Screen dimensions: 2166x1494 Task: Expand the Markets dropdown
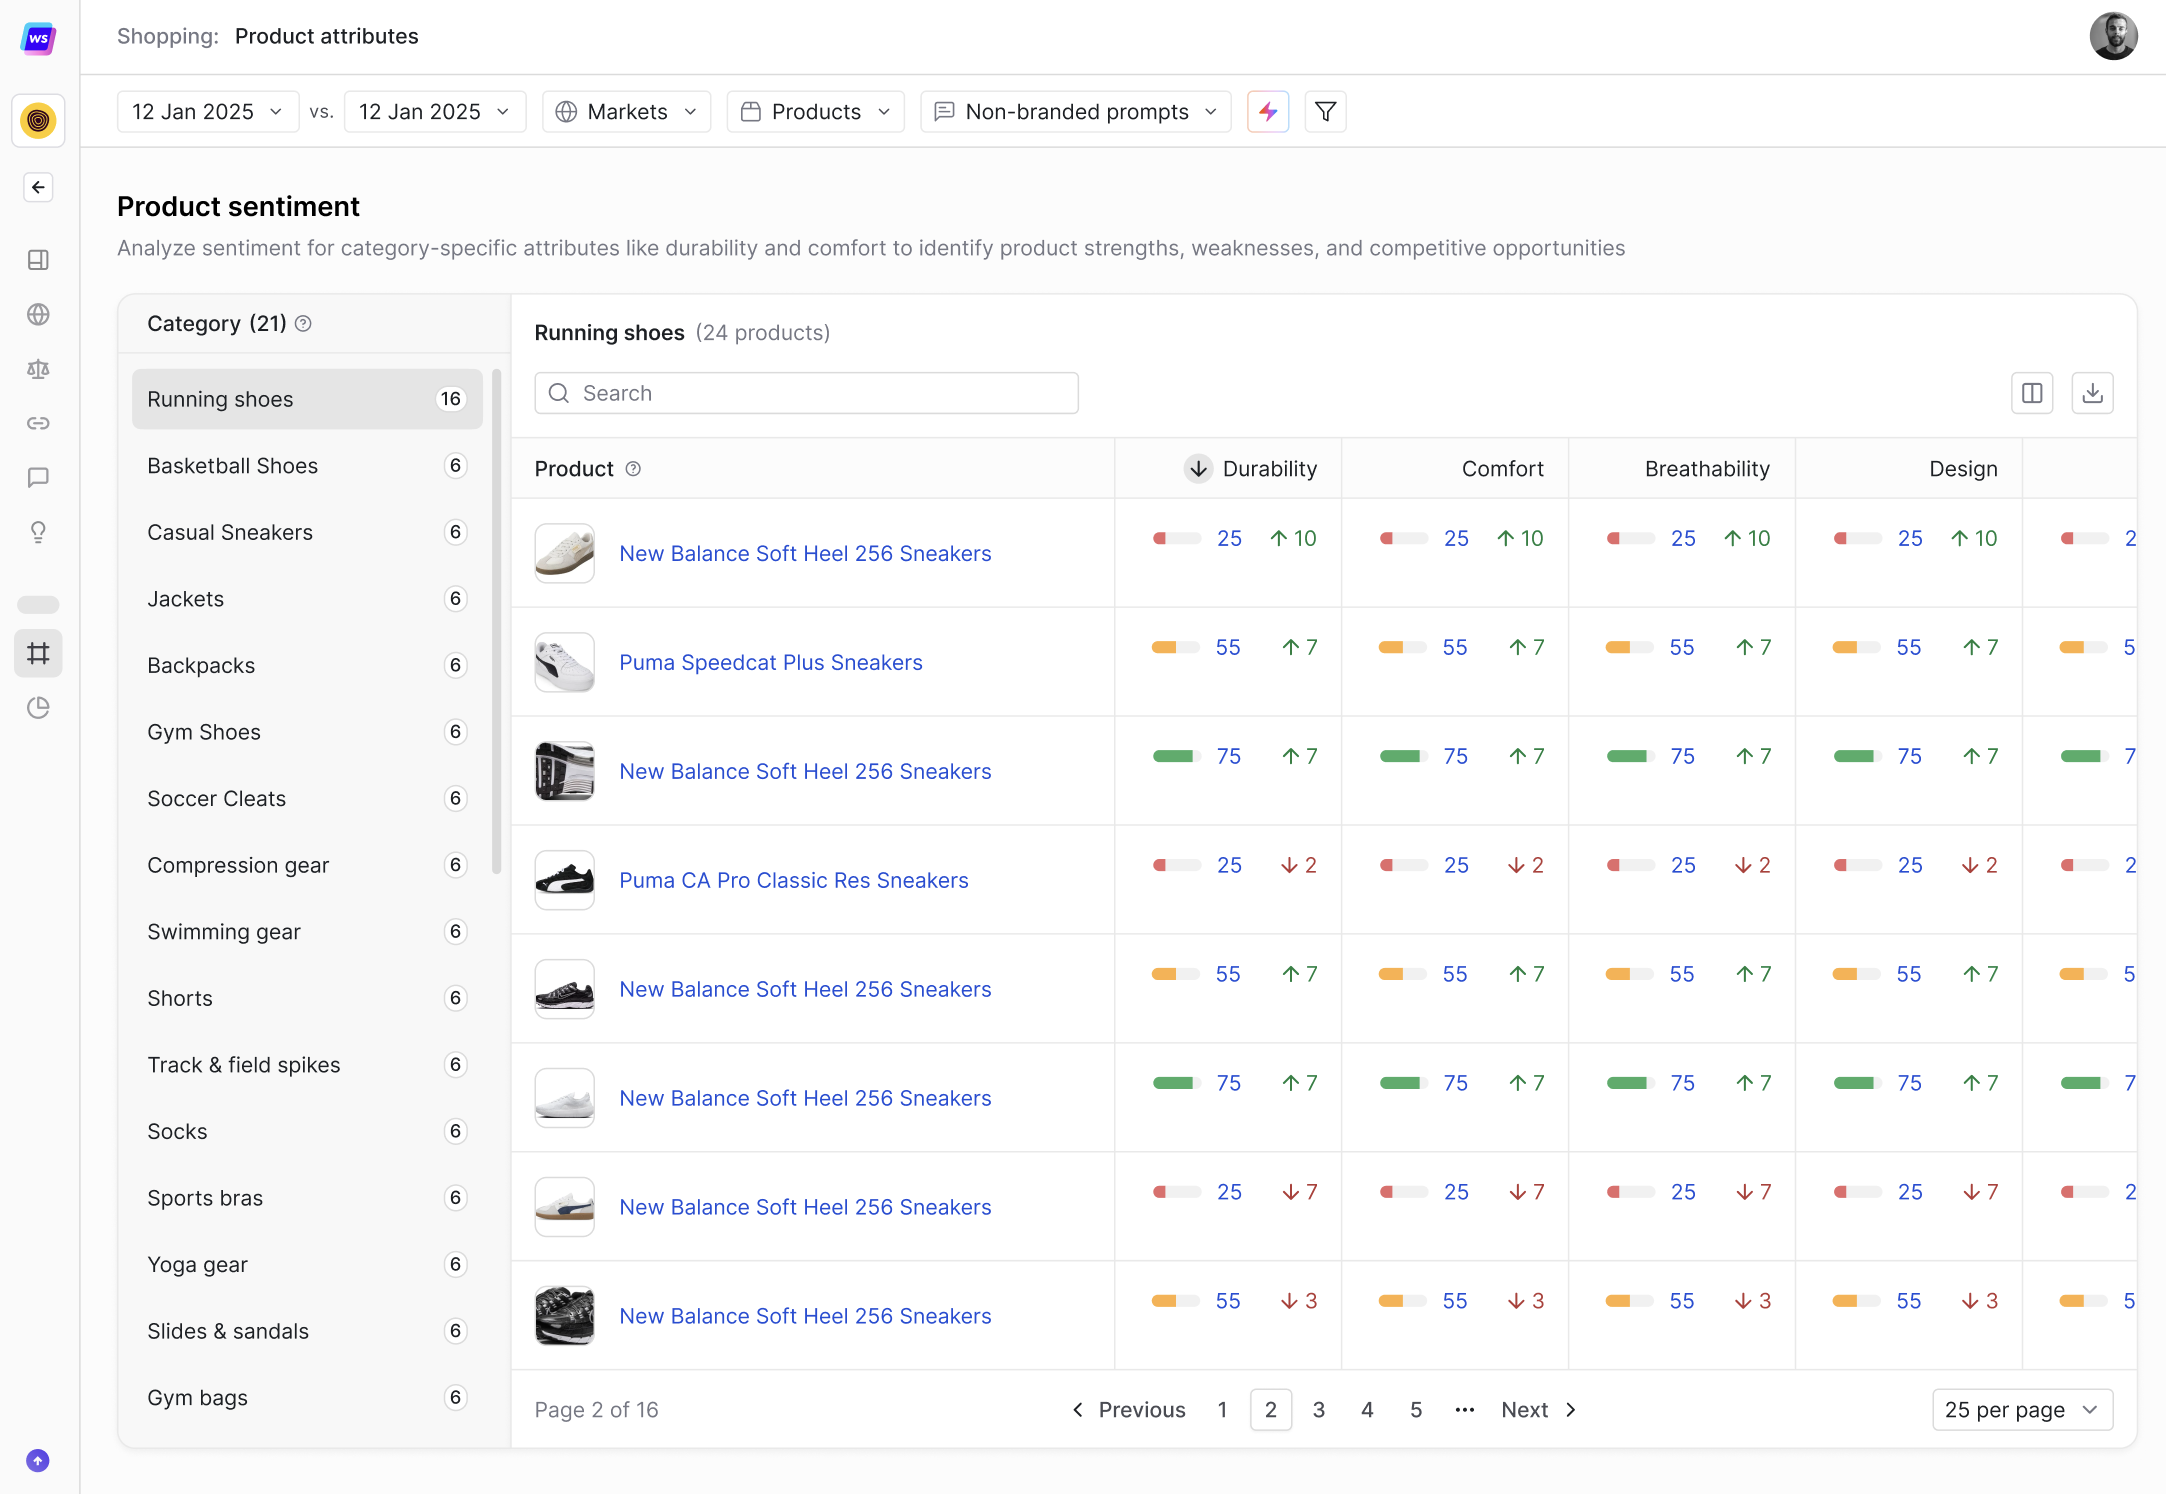click(626, 111)
